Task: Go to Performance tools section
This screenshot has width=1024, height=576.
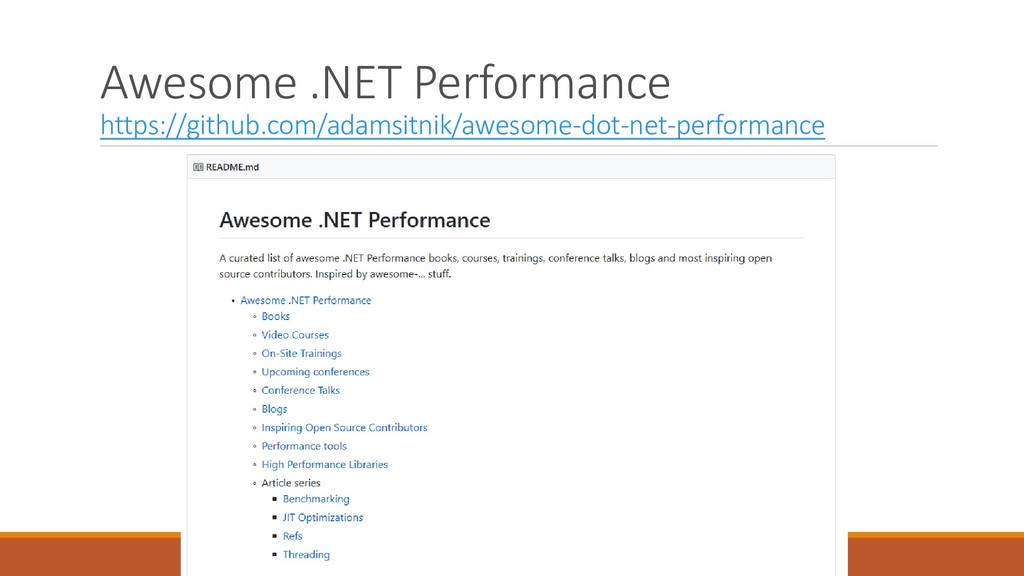Action: (304, 446)
